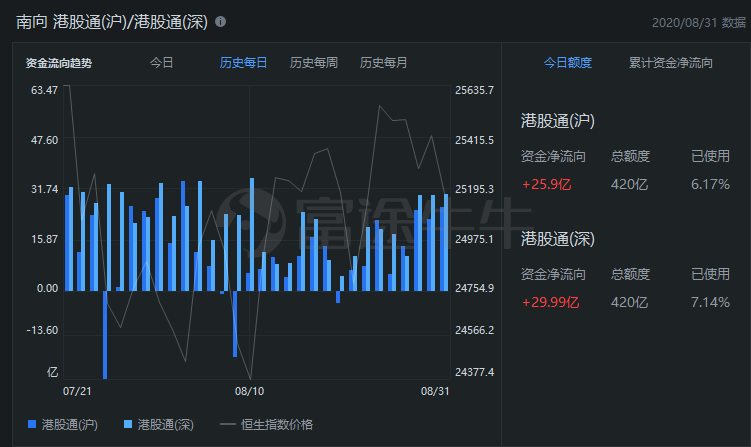
Task: Click the 港股通(沪) dark blue legend swatch
Action: coord(32,424)
